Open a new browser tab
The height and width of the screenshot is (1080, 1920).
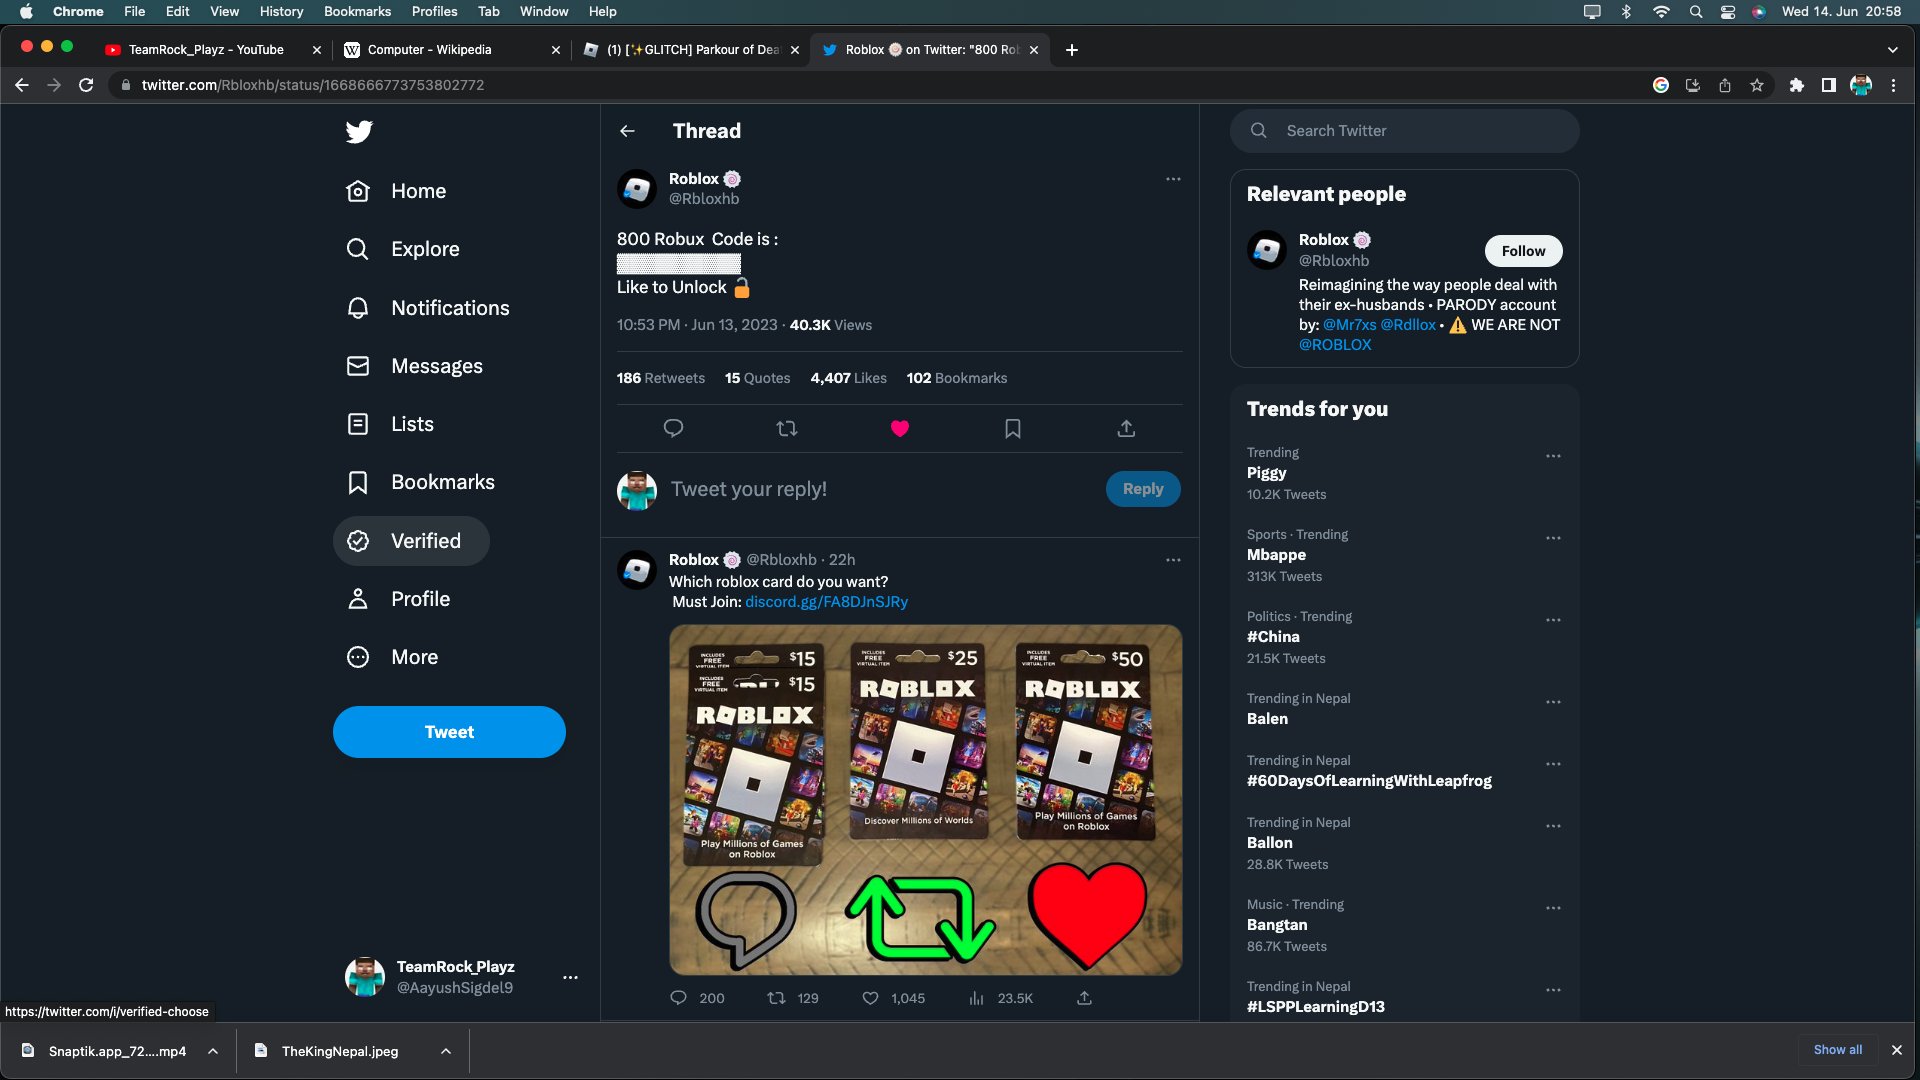pos(1071,50)
